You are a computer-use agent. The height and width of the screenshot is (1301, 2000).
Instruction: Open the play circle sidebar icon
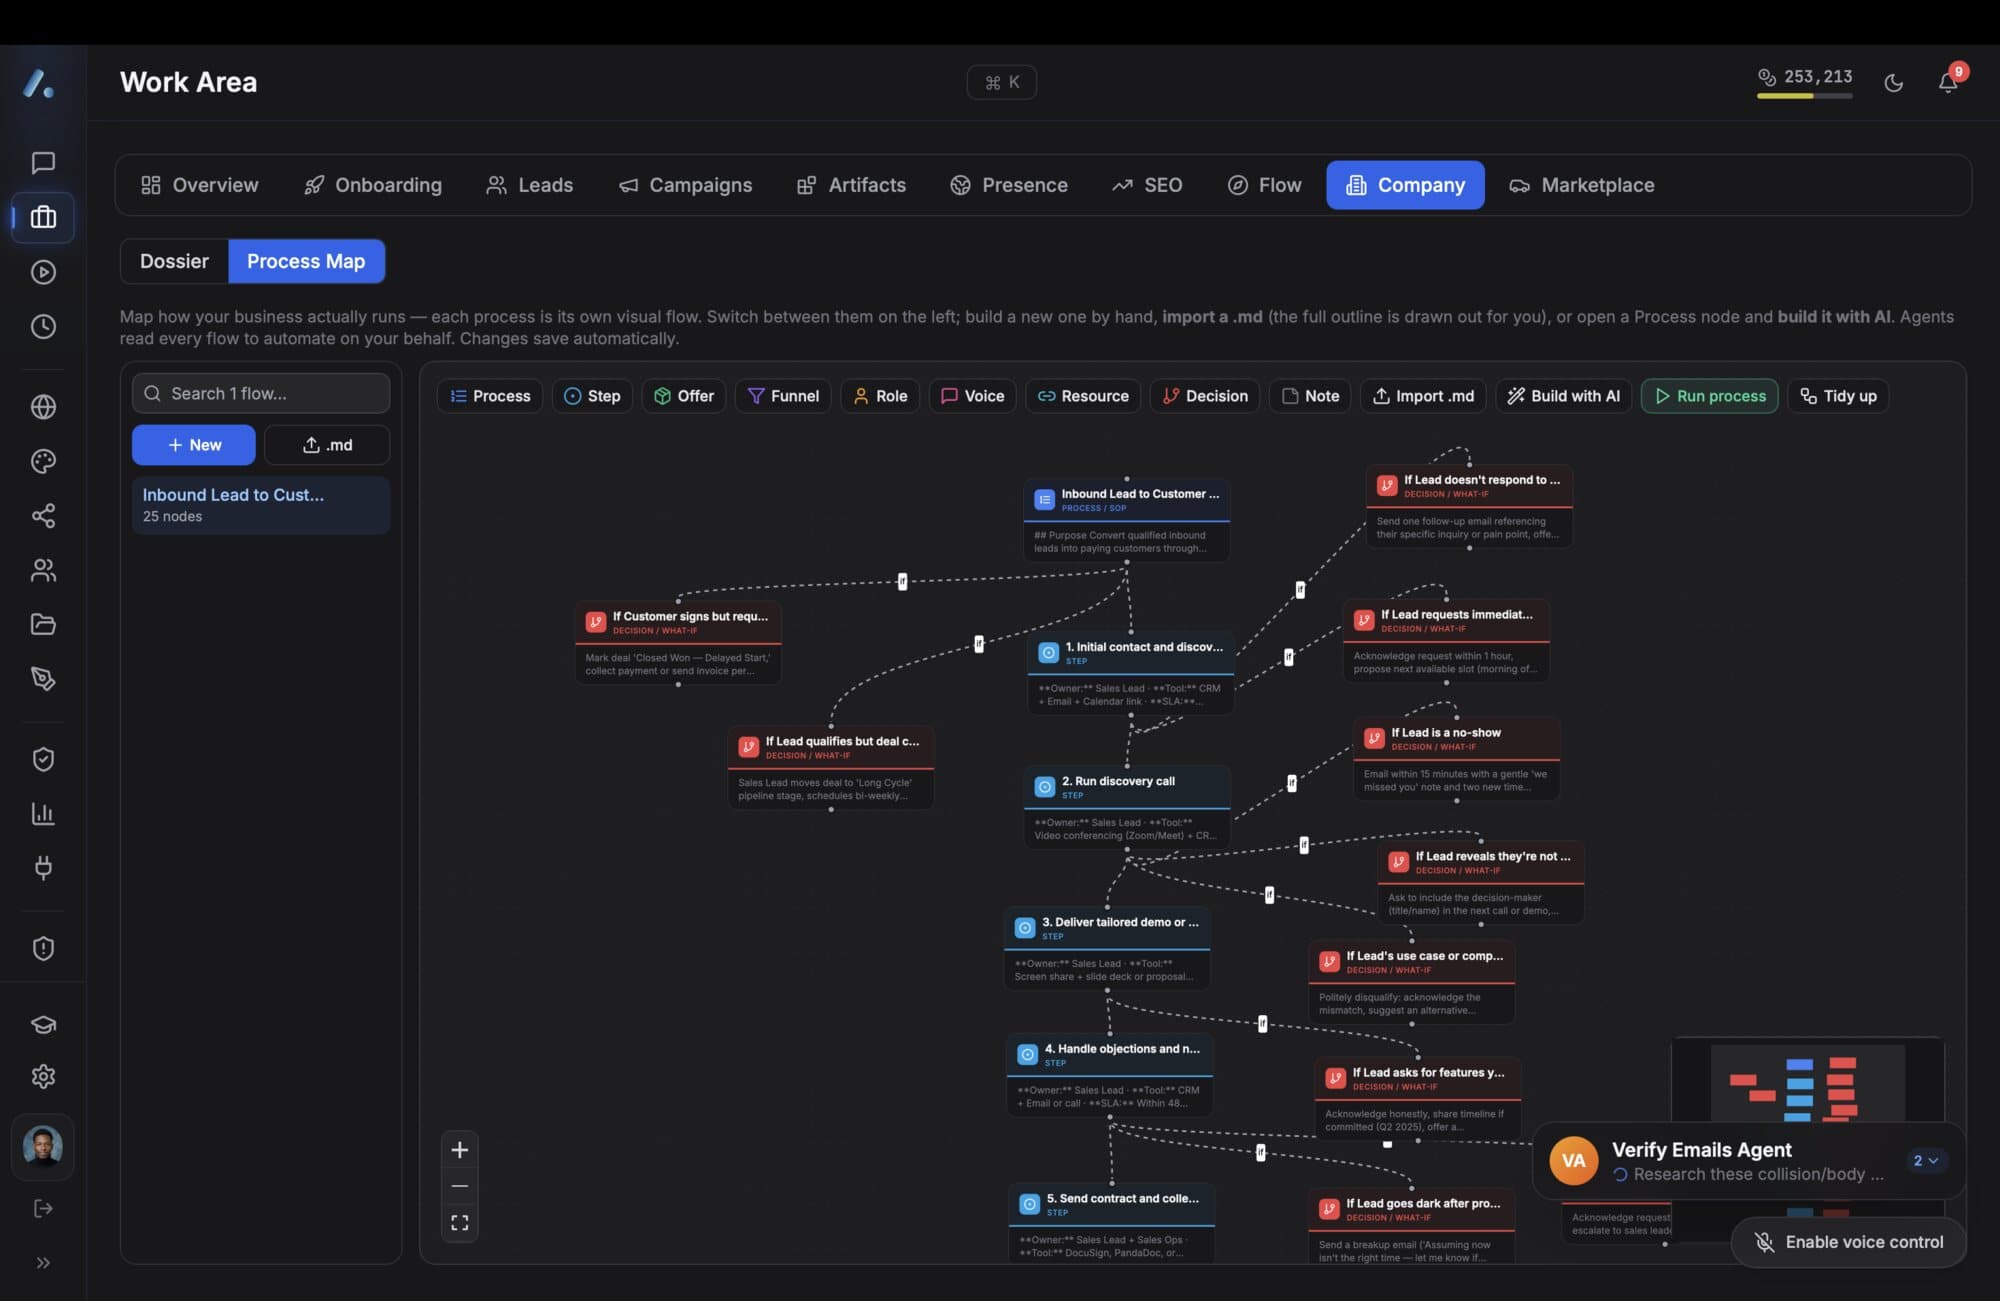(x=43, y=272)
